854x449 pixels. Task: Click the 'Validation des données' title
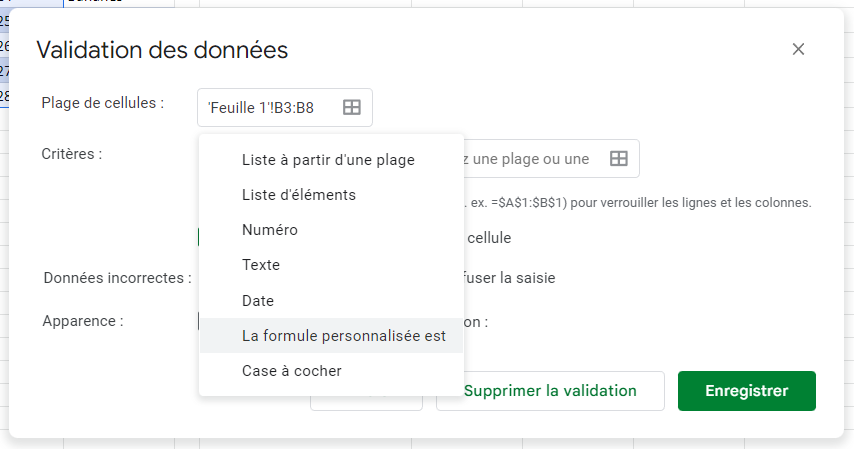click(162, 50)
